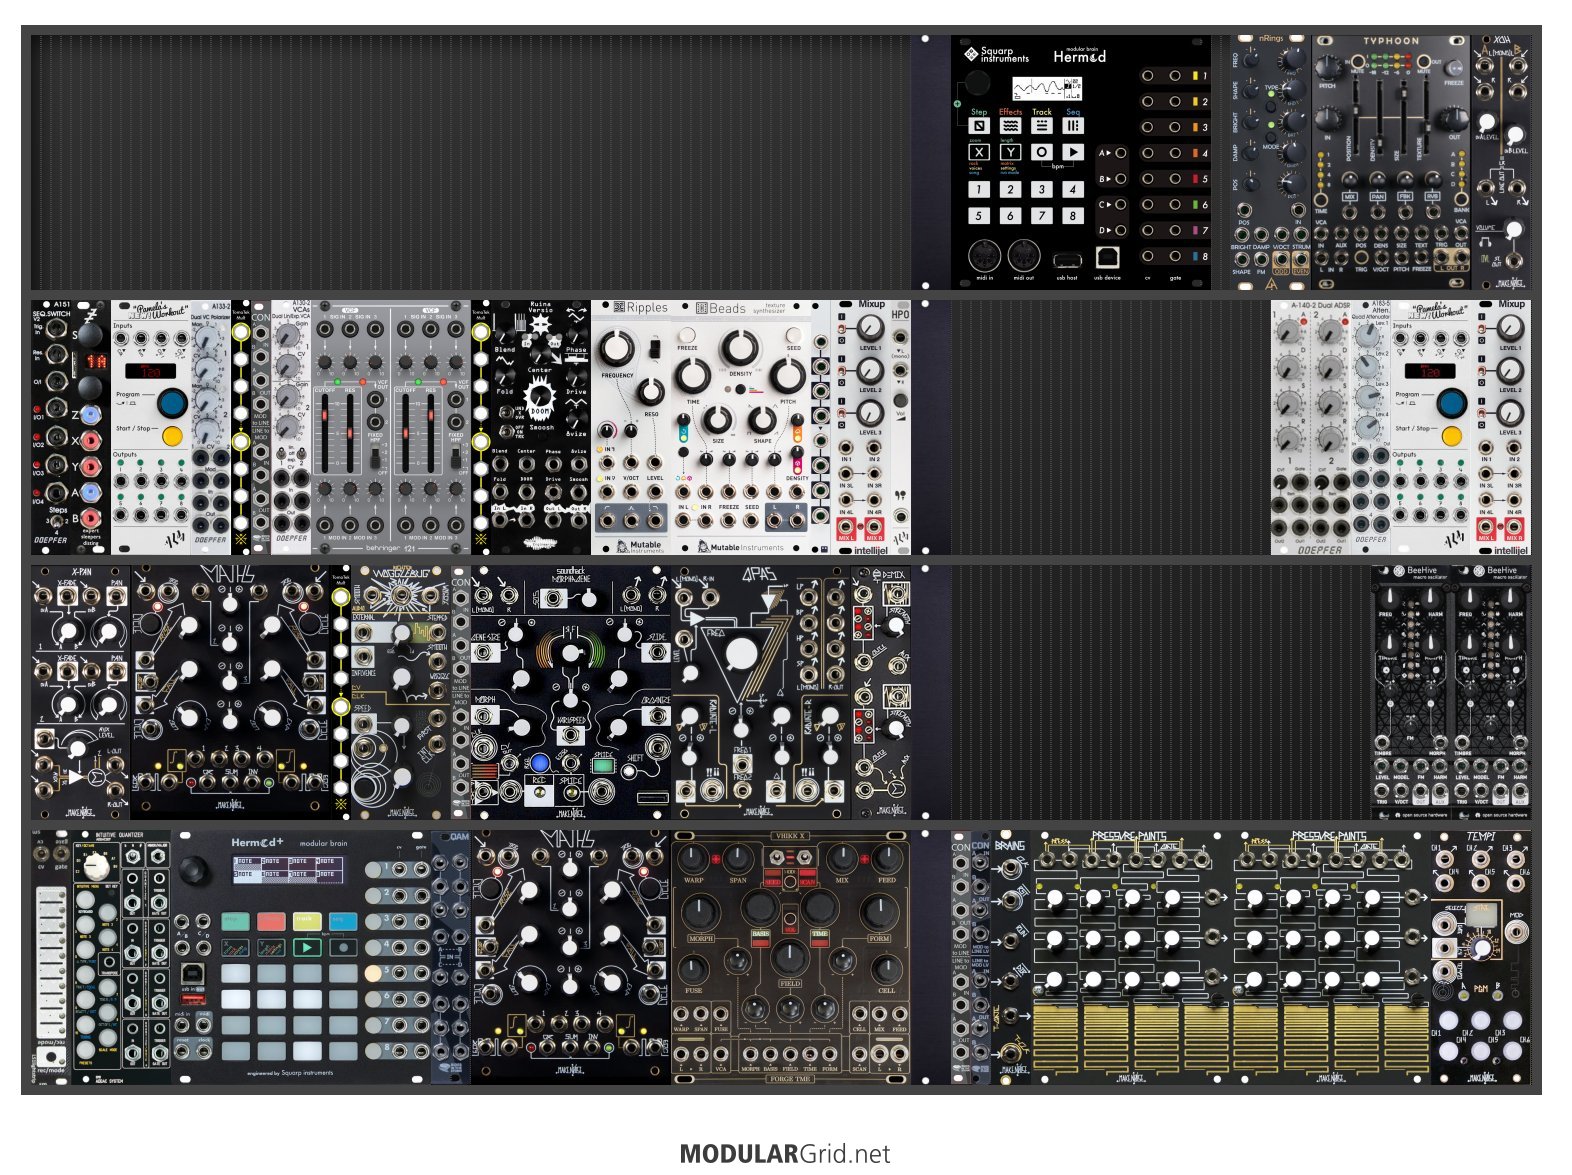Click the VOLUME knob on the XOH module
This screenshot has height=1175, width=1572.
1514,231
